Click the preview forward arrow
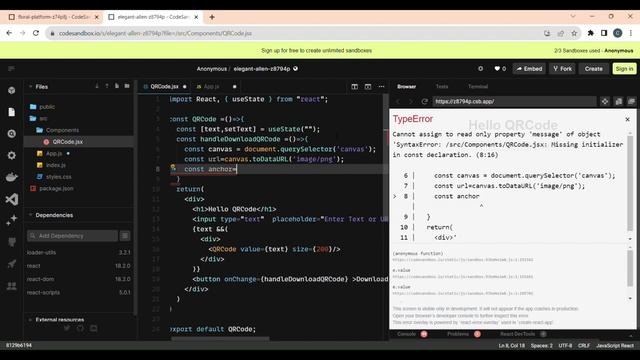Screen dimensions: 640x360 click(x=411, y=101)
